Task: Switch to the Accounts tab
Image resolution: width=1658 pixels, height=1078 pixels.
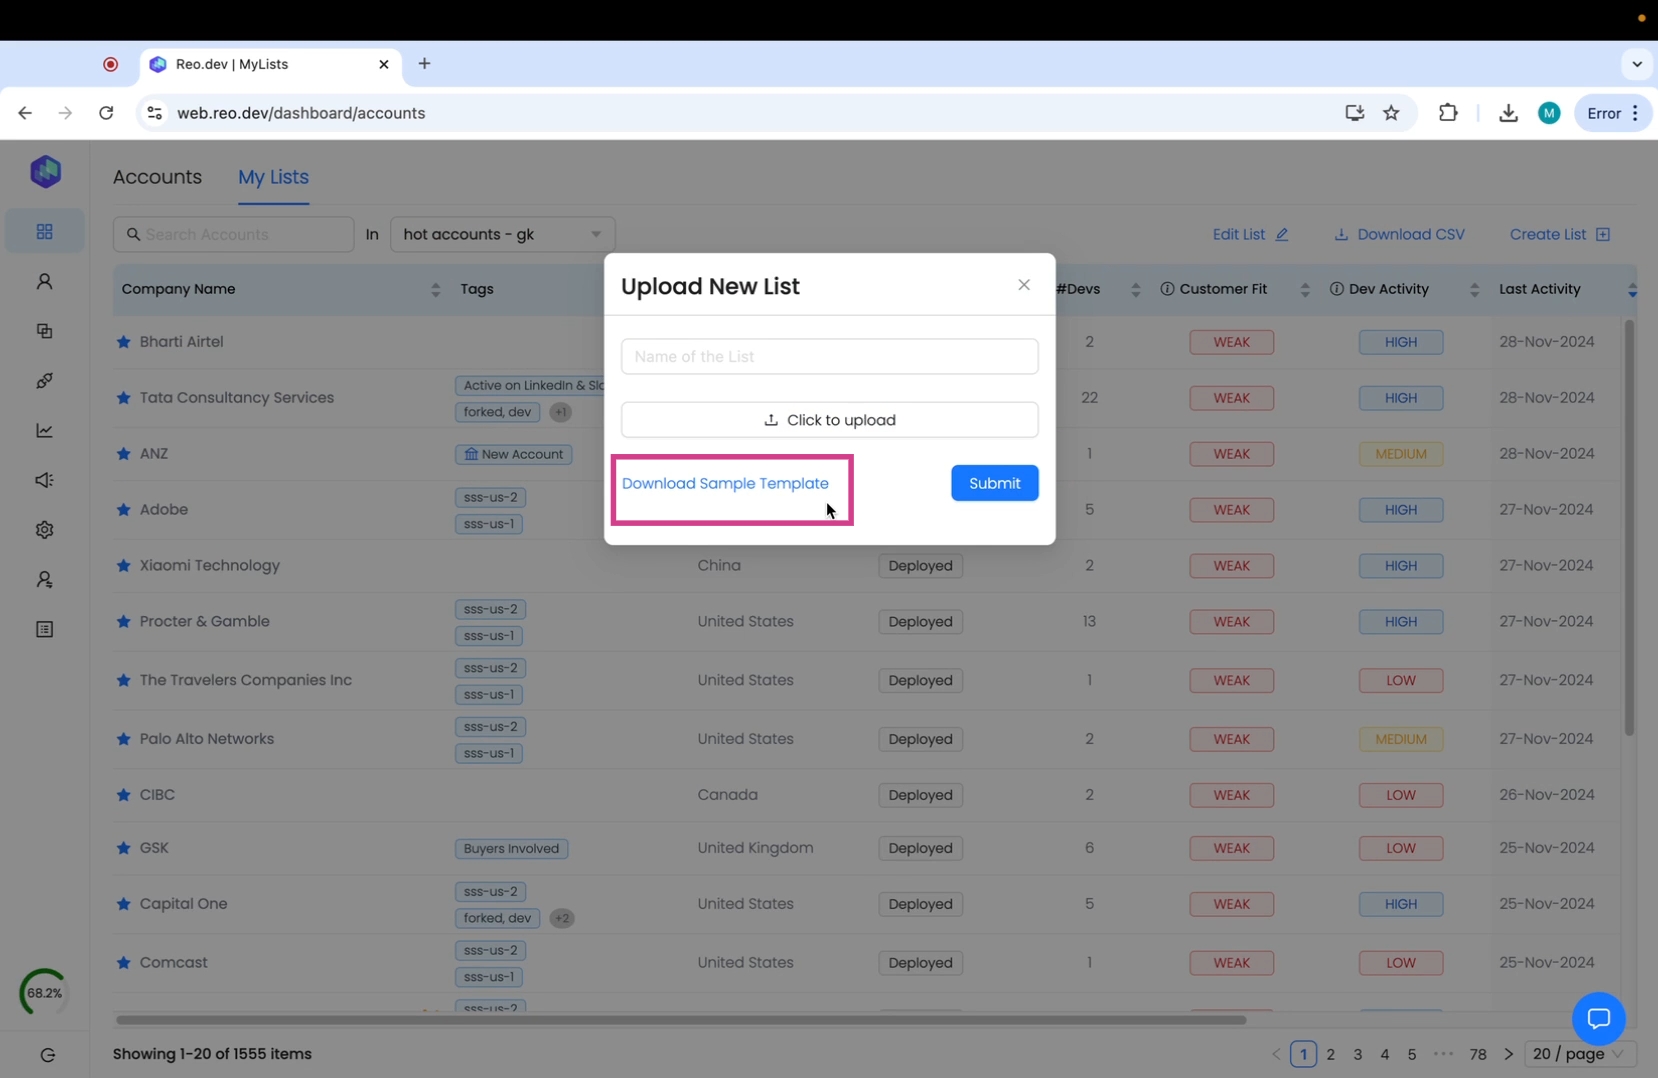Action: pyautogui.click(x=157, y=177)
